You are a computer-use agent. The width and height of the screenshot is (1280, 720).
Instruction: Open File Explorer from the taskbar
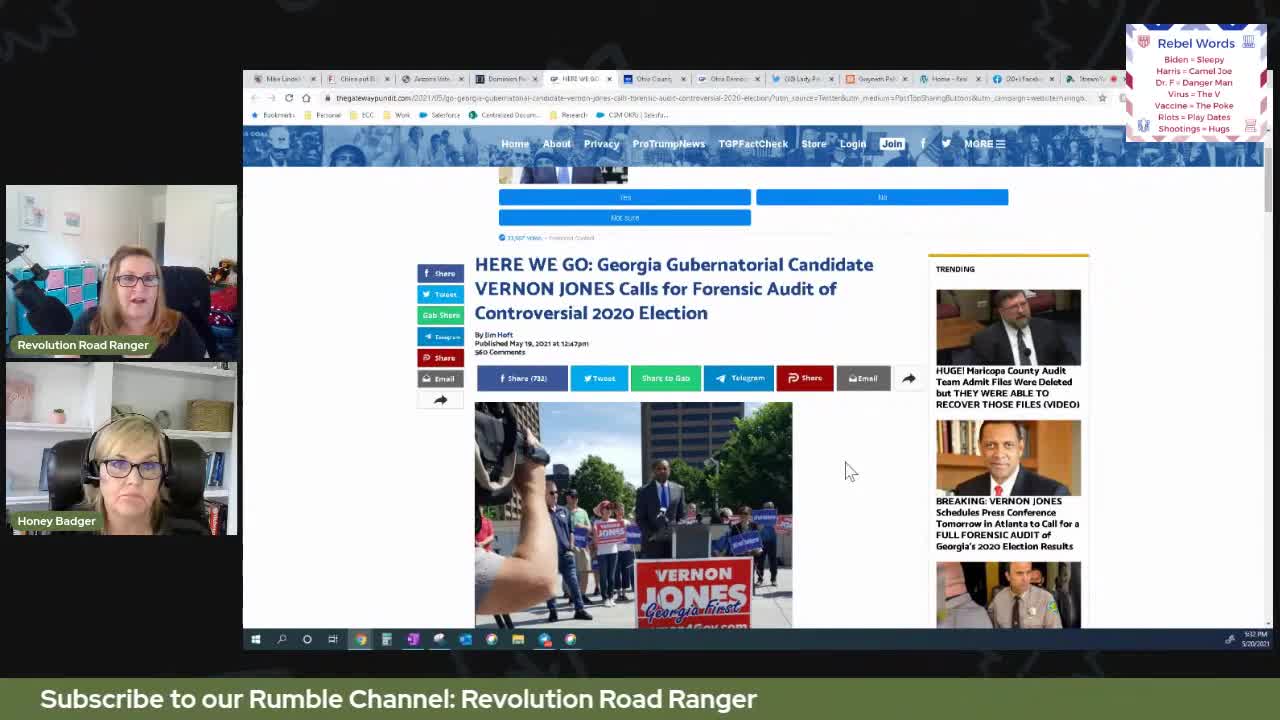(518, 639)
